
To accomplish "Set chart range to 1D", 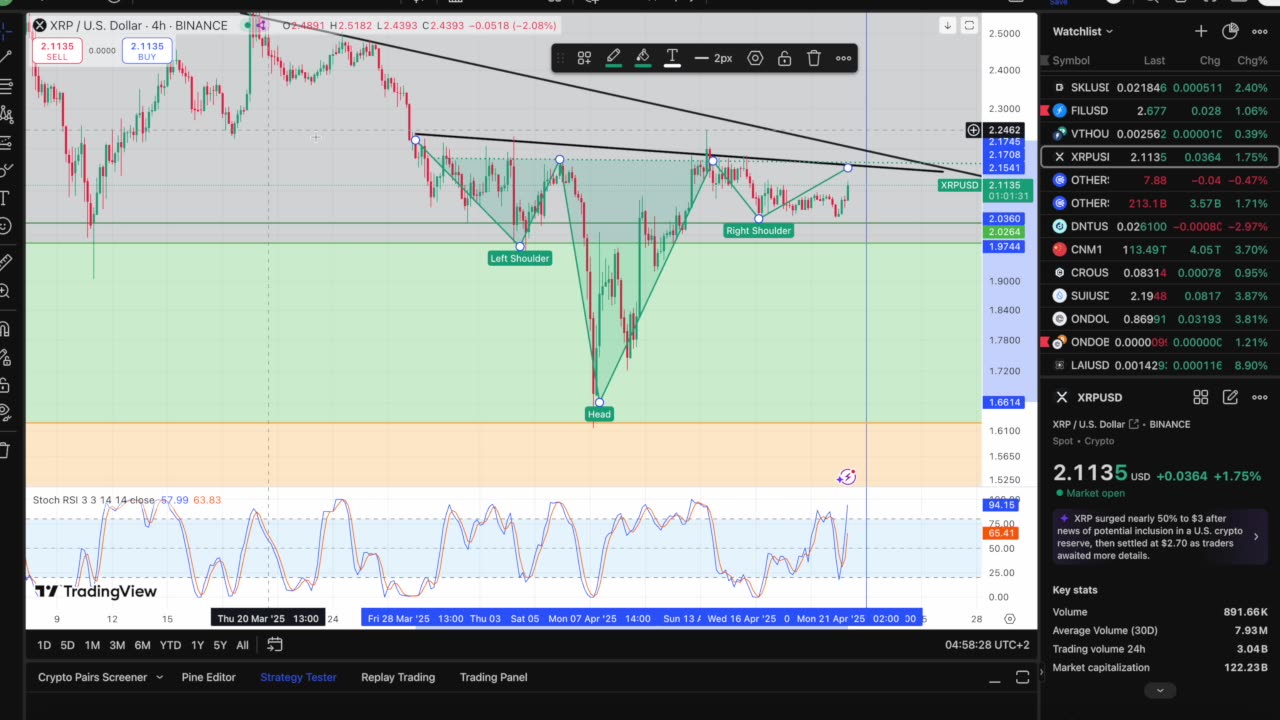I will pyautogui.click(x=44, y=645).
